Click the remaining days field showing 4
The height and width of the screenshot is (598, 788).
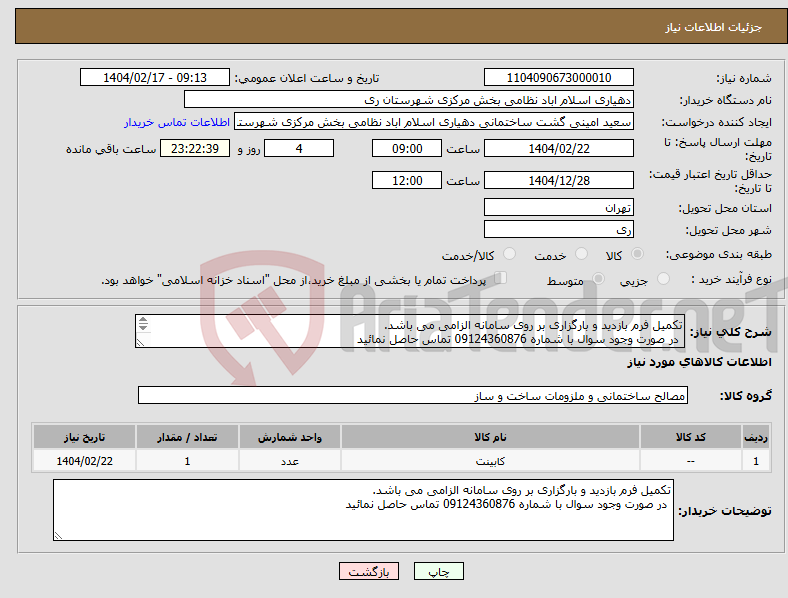[299, 148]
